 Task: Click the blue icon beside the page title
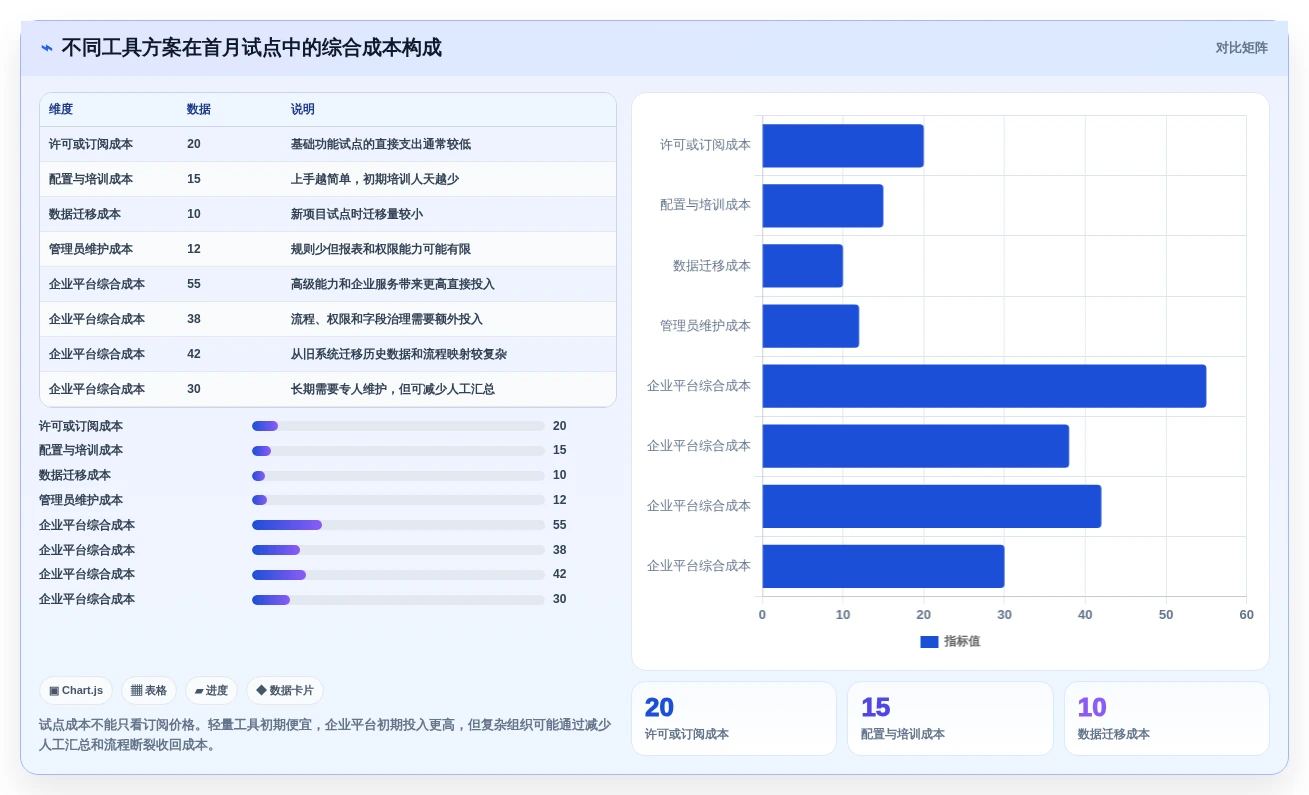coord(47,48)
